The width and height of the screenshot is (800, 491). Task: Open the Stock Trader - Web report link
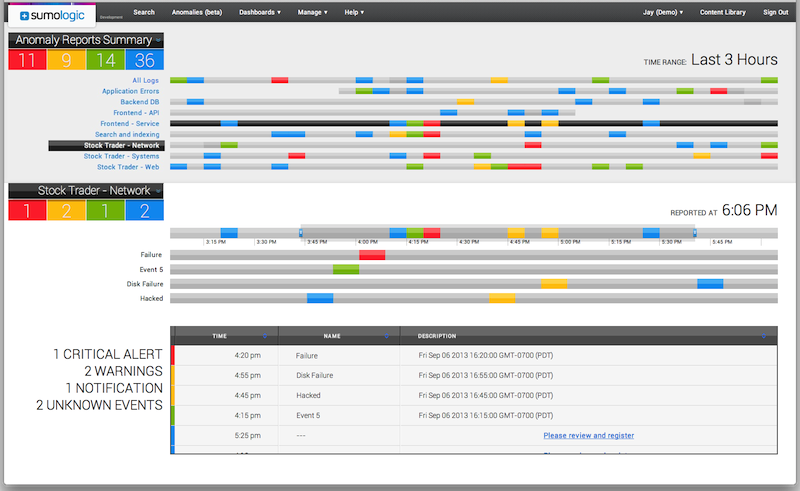tap(128, 167)
